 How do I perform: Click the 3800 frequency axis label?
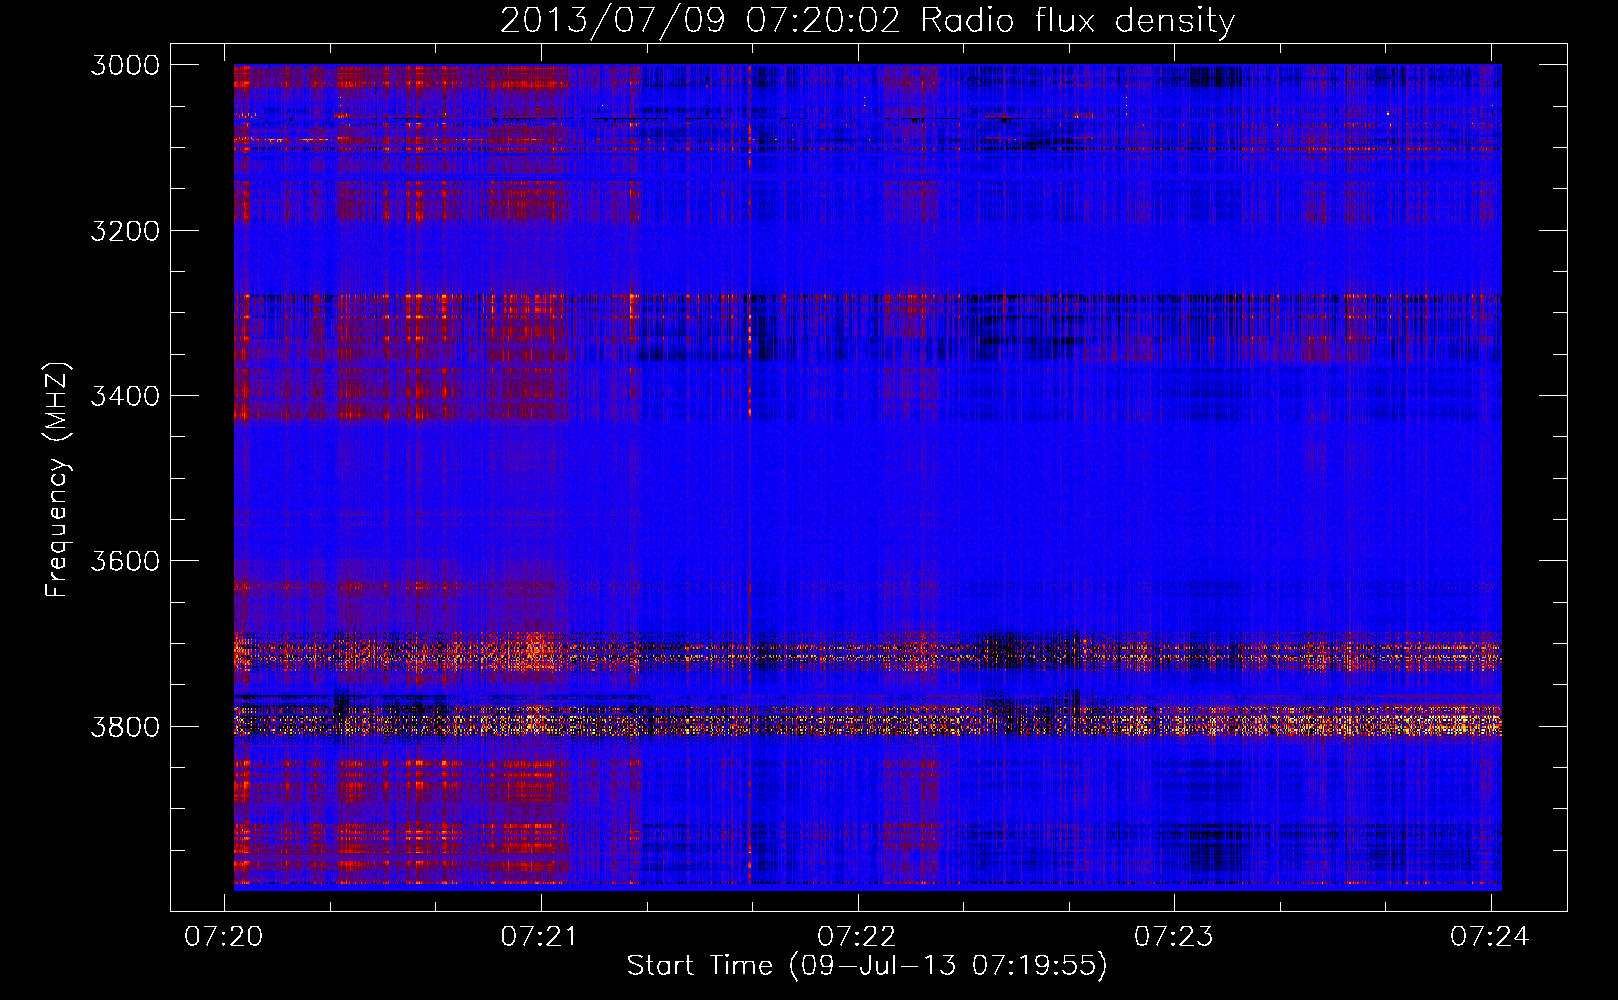coord(125,726)
